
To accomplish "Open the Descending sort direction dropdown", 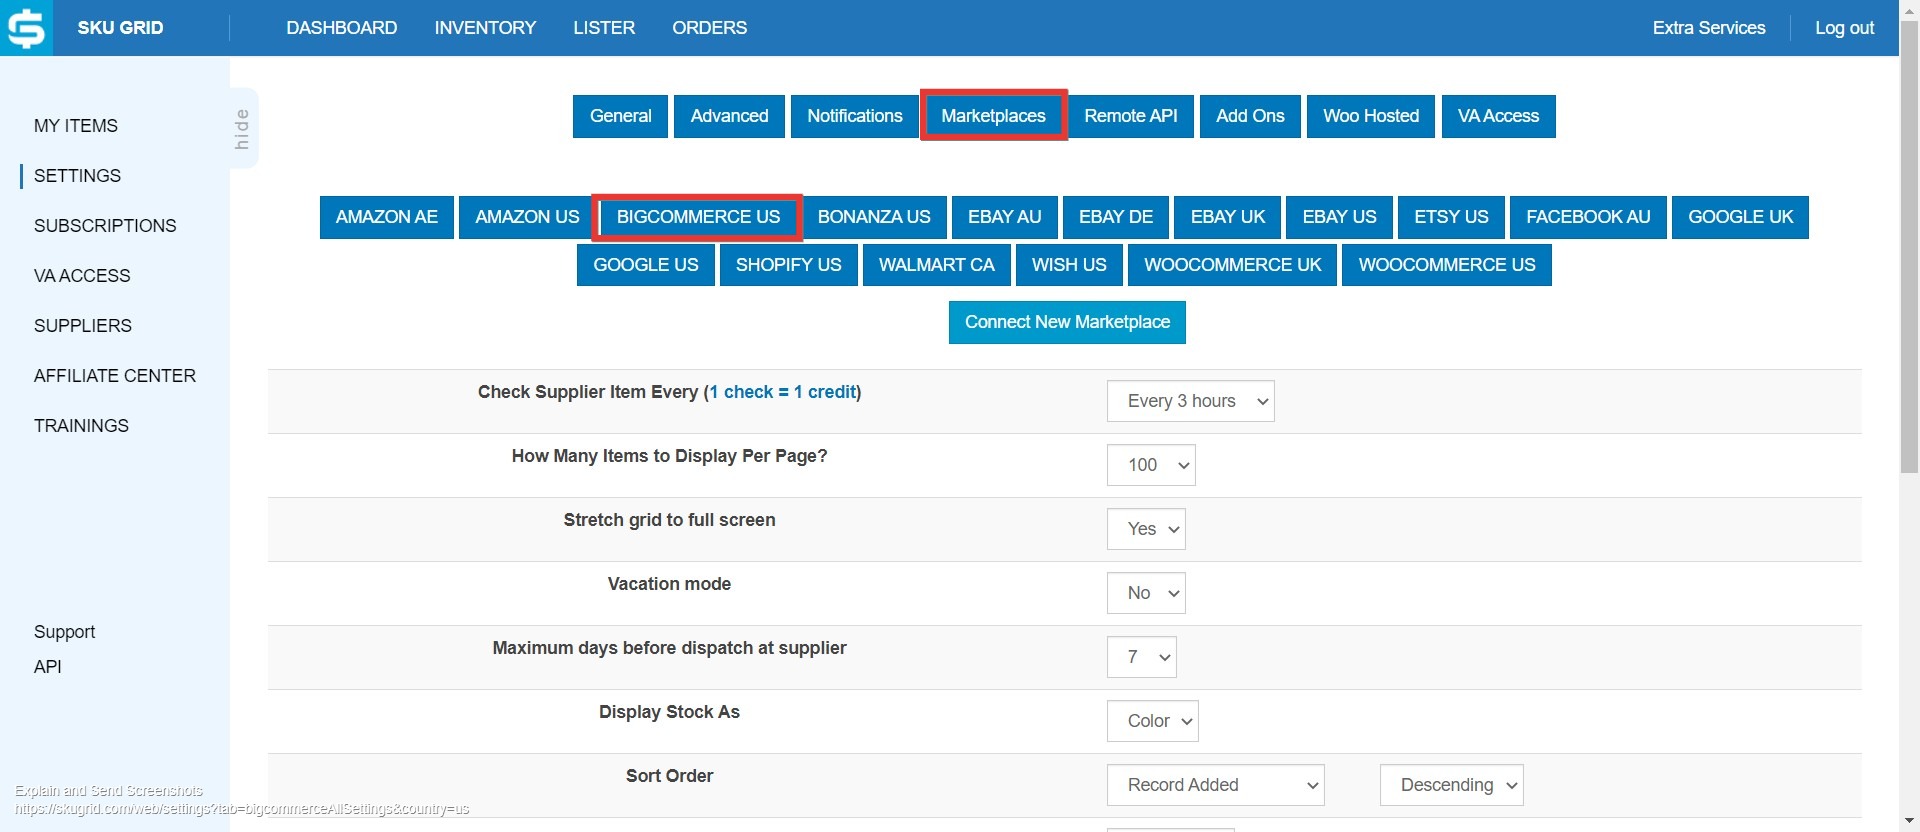I will click(x=1451, y=785).
